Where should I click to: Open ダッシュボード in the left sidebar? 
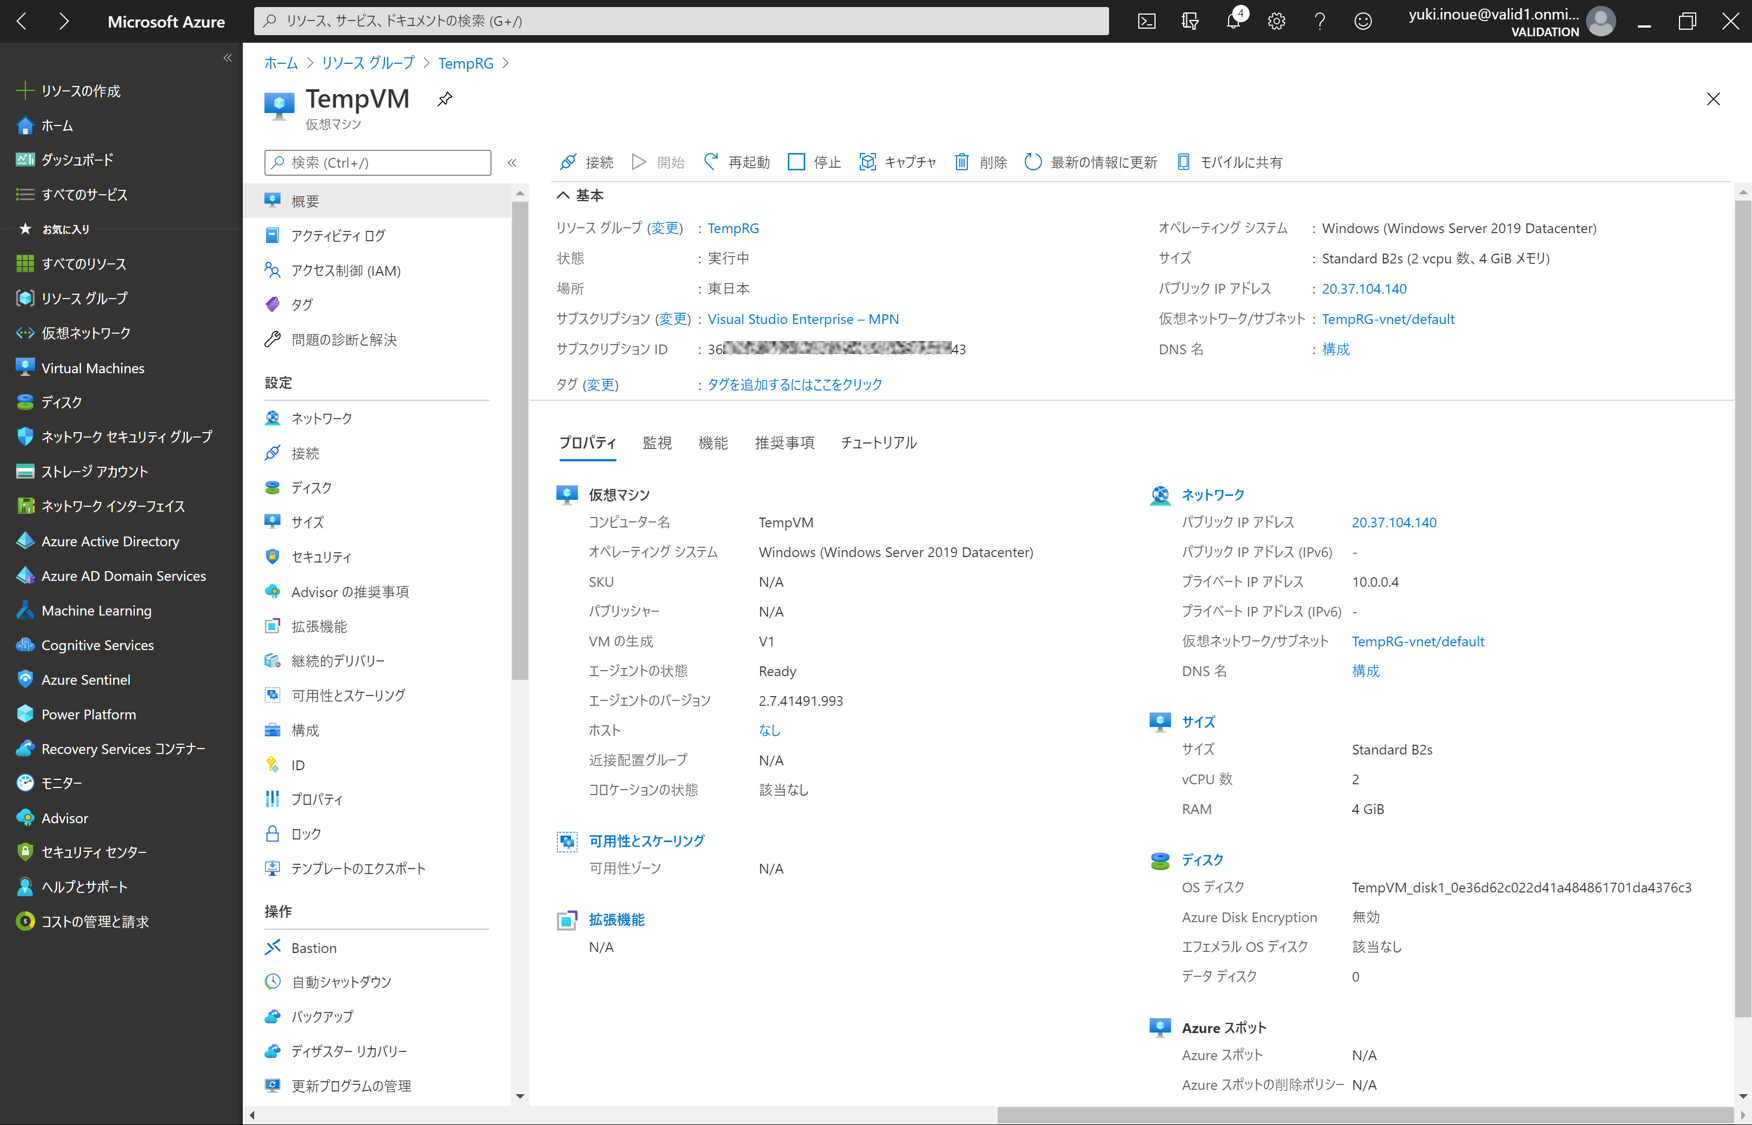pyautogui.click(x=65, y=160)
